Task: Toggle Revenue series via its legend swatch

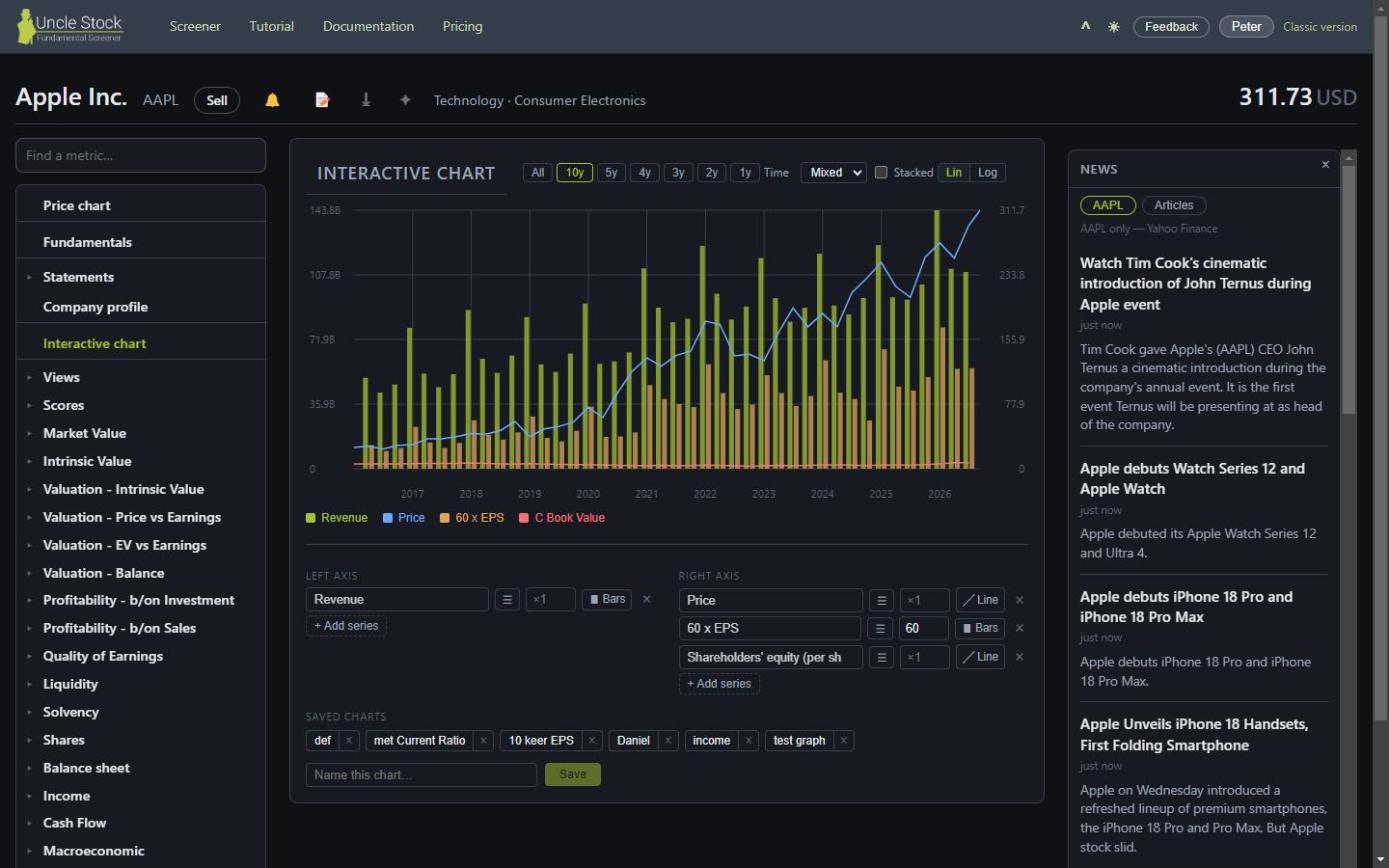Action: click(311, 518)
